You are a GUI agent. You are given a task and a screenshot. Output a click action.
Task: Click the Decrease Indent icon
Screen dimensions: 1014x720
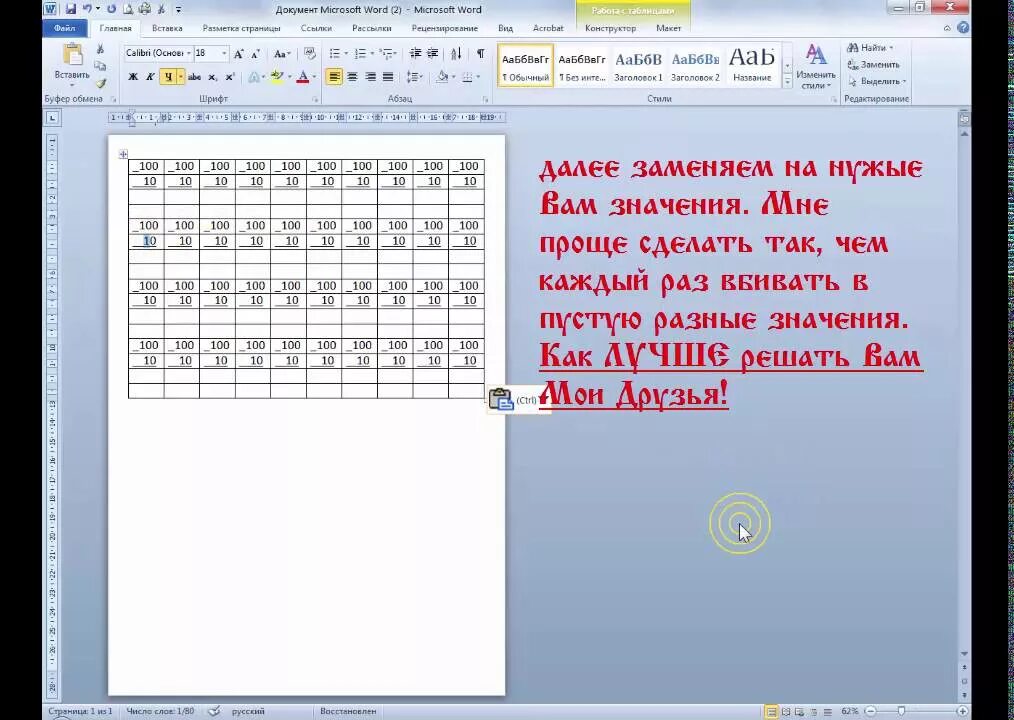click(x=416, y=54)
